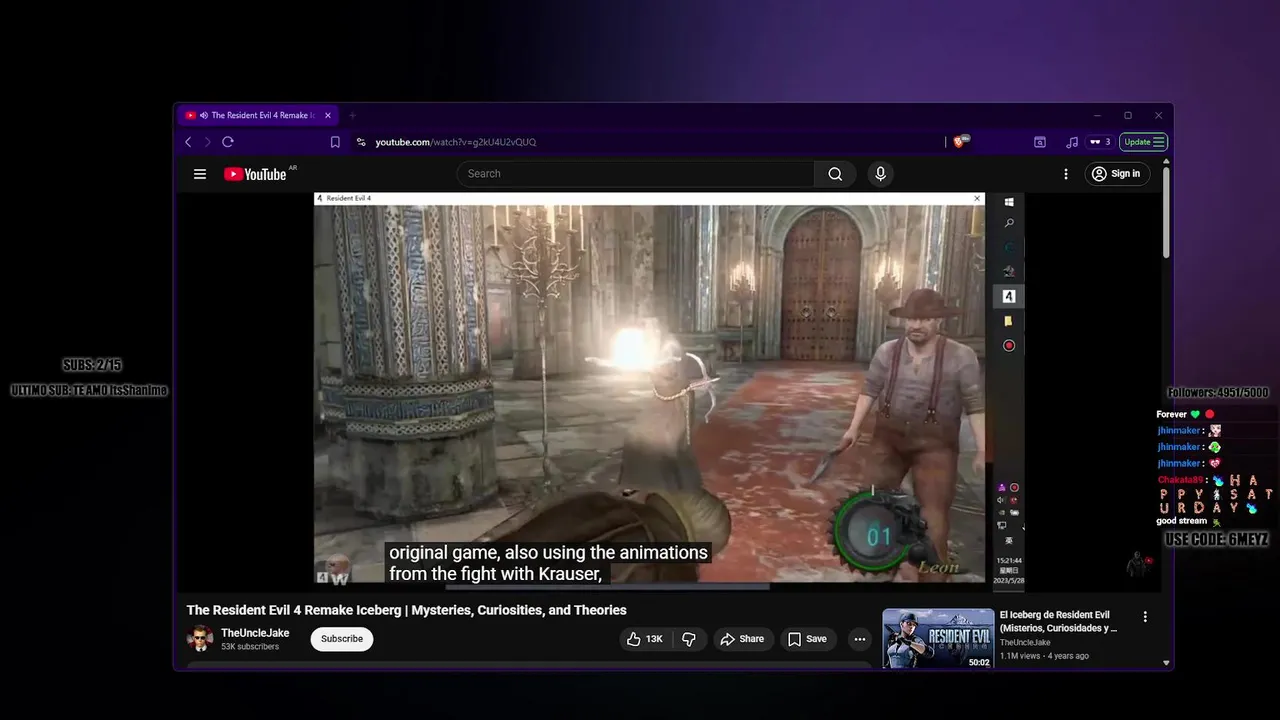Screen dimensions: 1280x720
Task: Go to YouTube home via logo
Action: click(256, 174)
